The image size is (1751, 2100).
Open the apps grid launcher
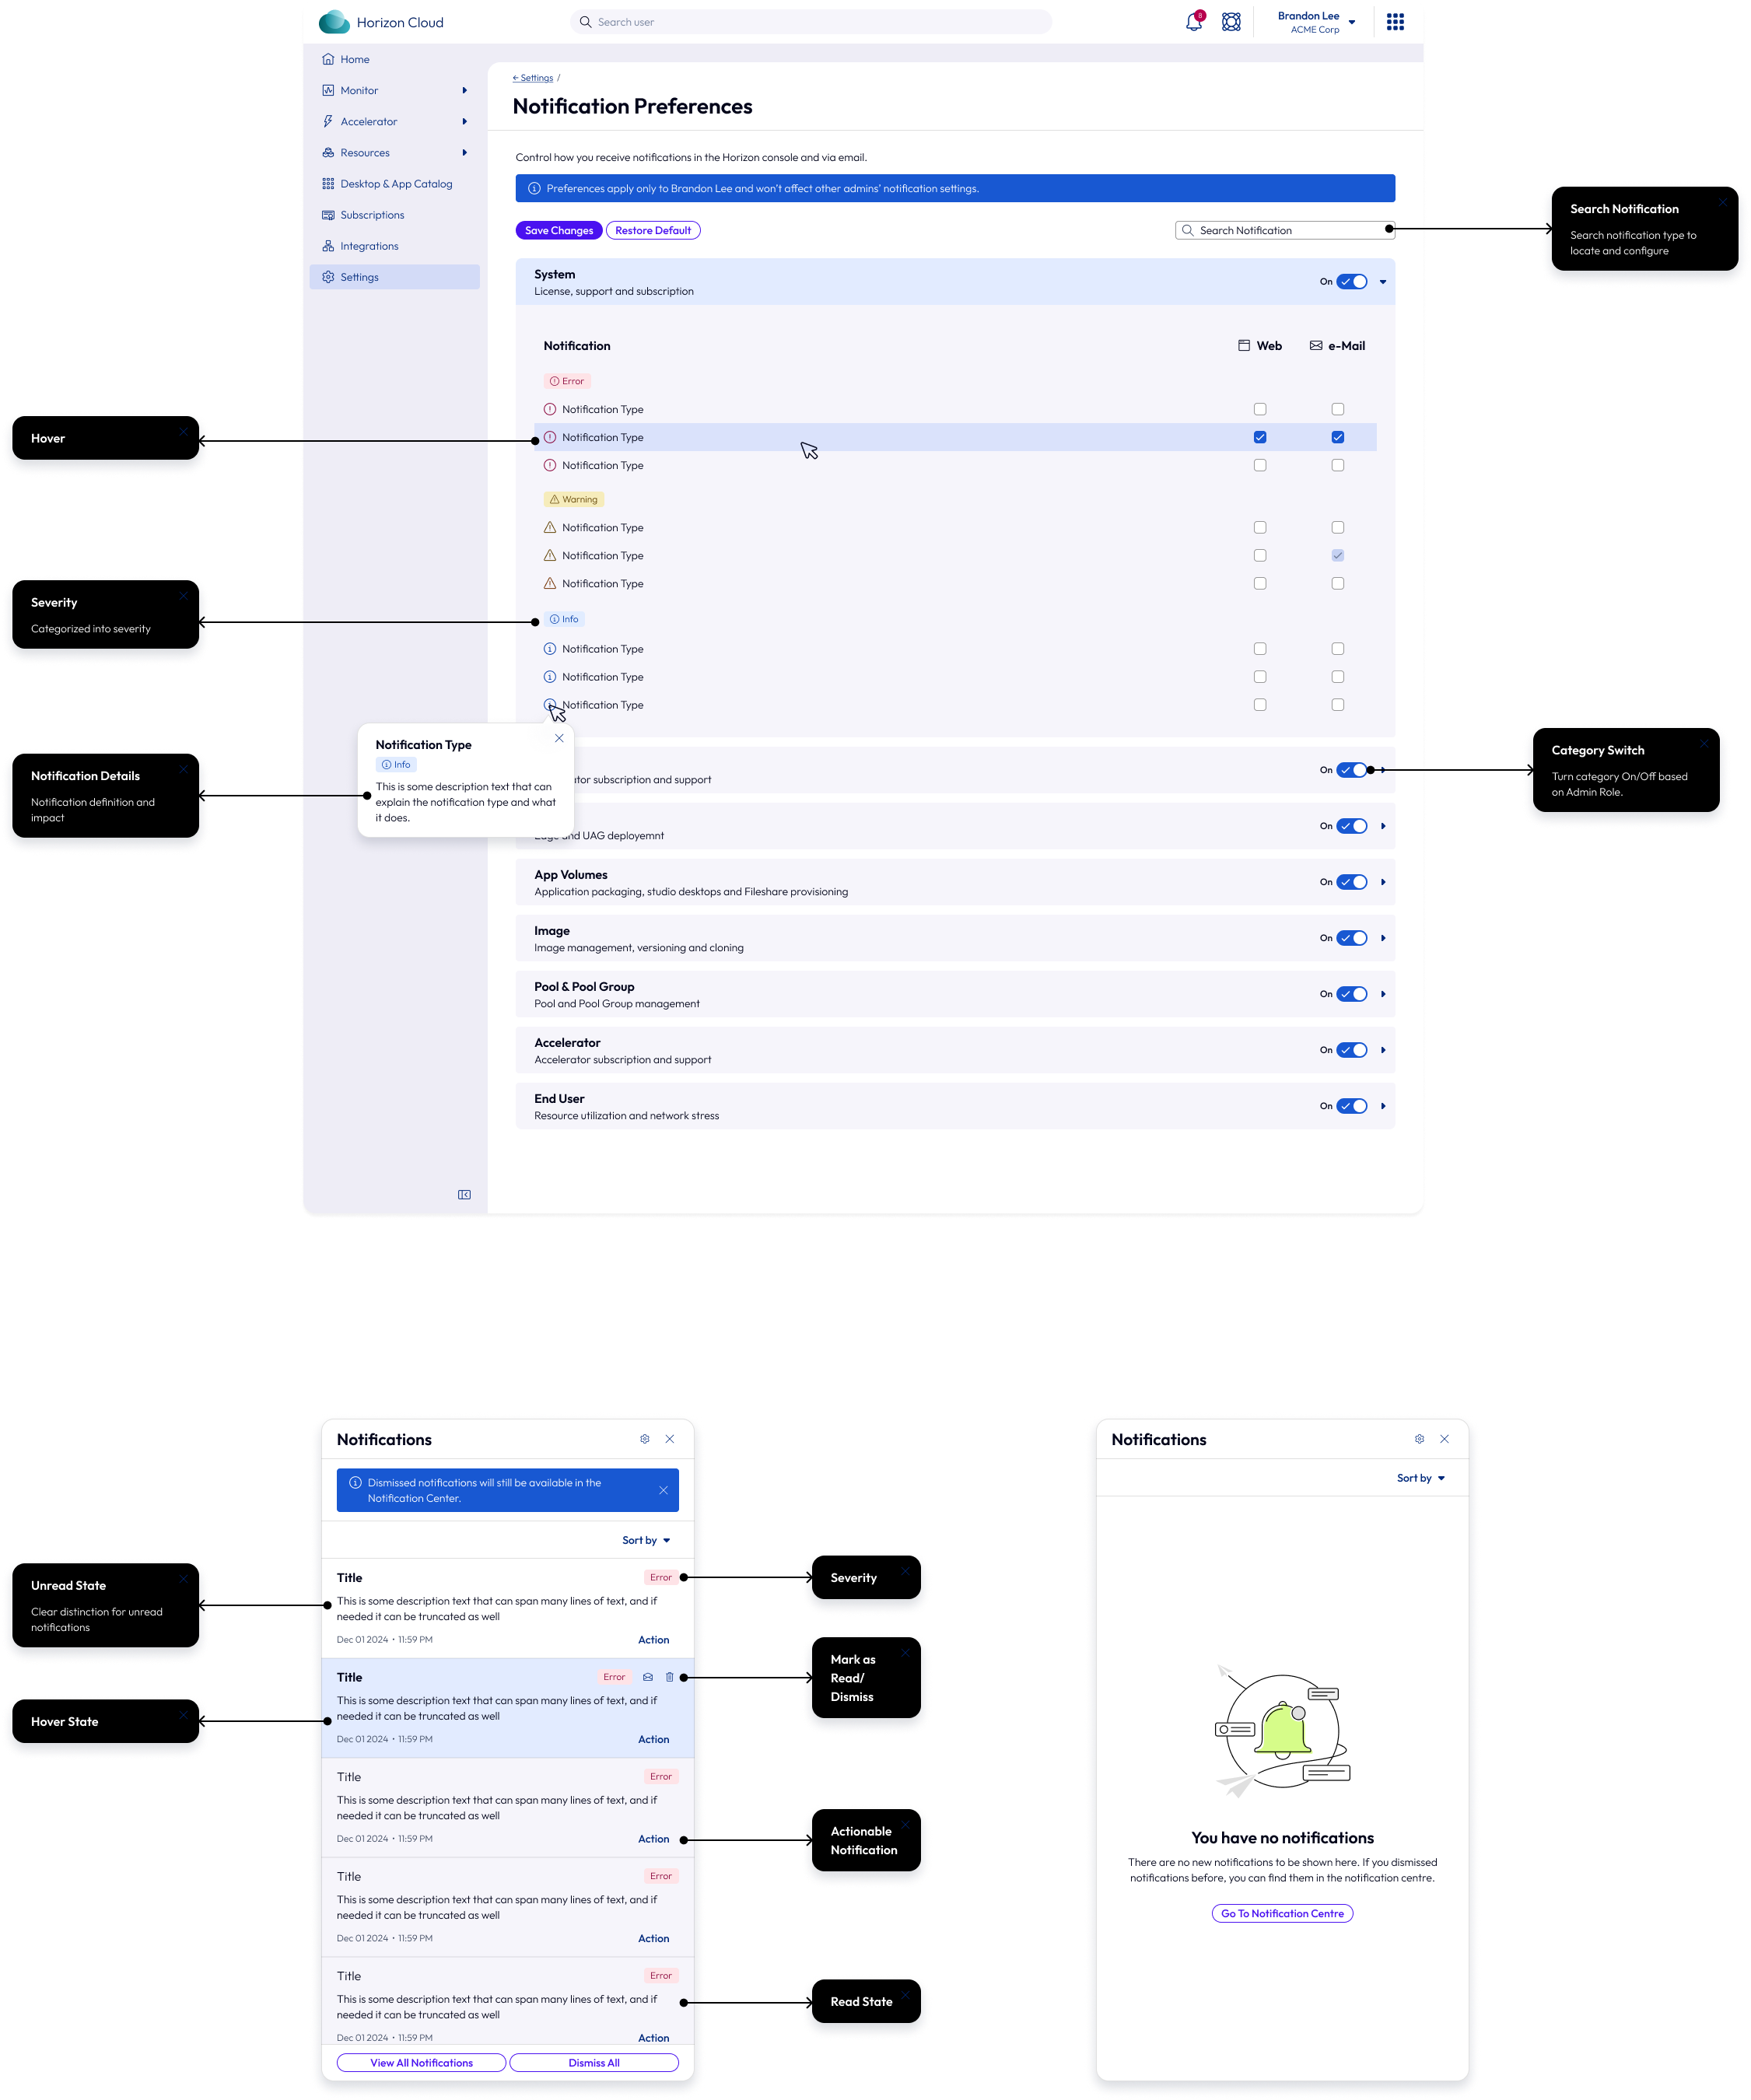[x=1395, y=22]
